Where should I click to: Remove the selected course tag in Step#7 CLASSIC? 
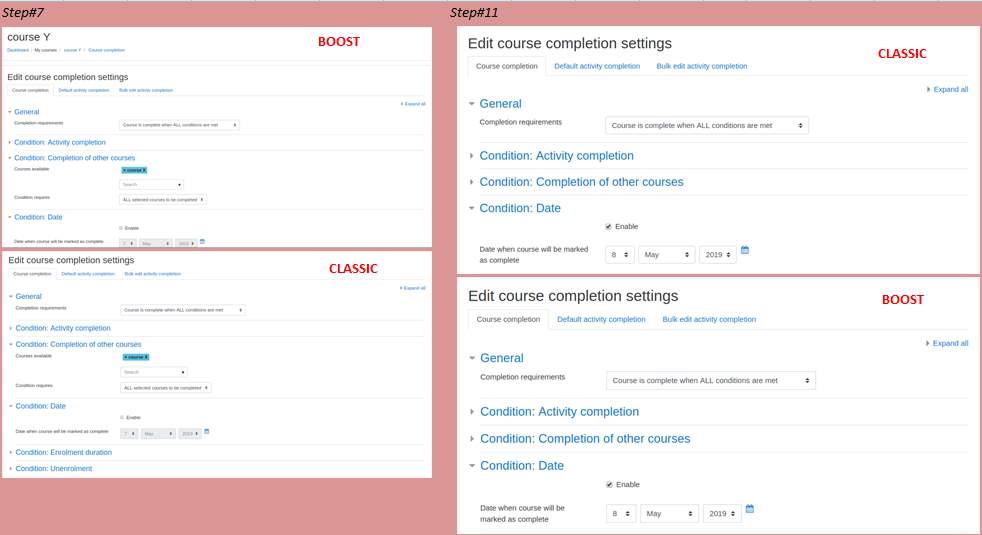tap(136, 357)
